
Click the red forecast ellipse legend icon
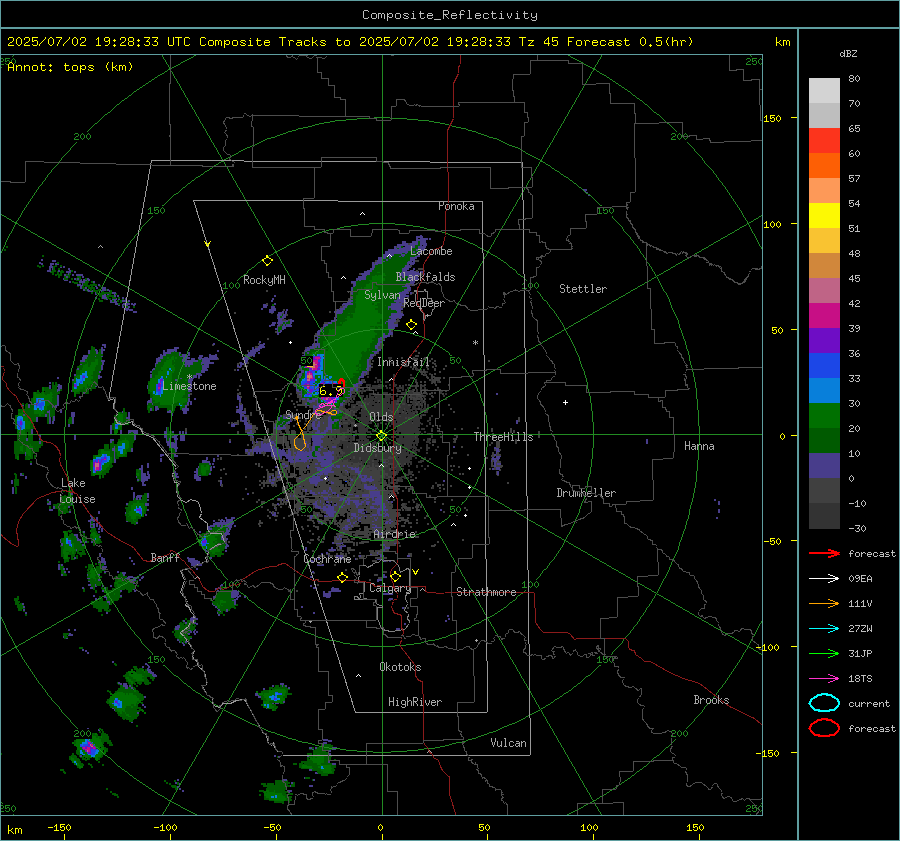[824, 728]
